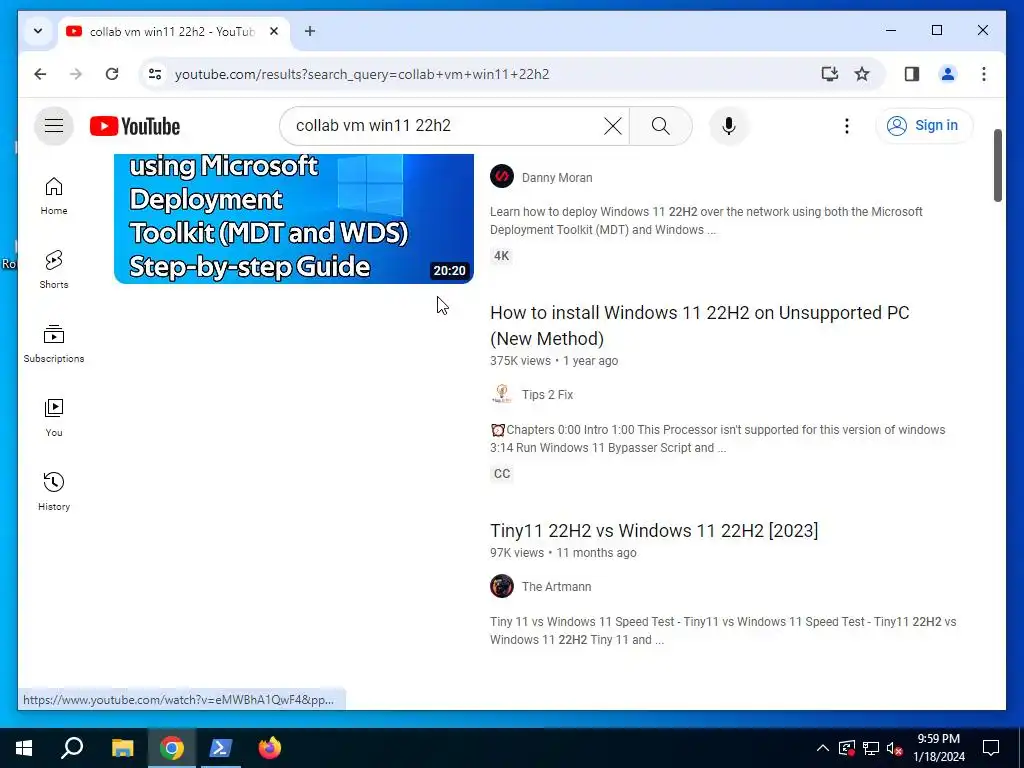Open YouTube settings three-dot menu
This screenshot has width=1024, height=768.
click(x=846, y=125)
